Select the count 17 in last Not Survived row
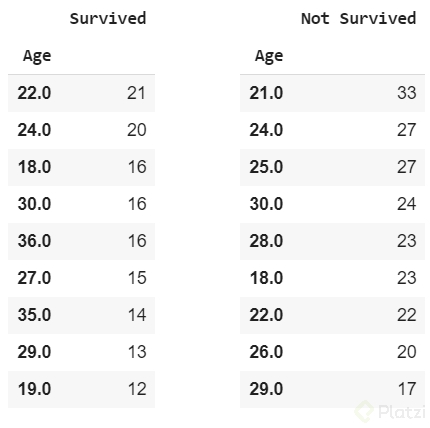The height and width of the screenshot is (428, 430). pyautogui.click(x=407, y=389)
